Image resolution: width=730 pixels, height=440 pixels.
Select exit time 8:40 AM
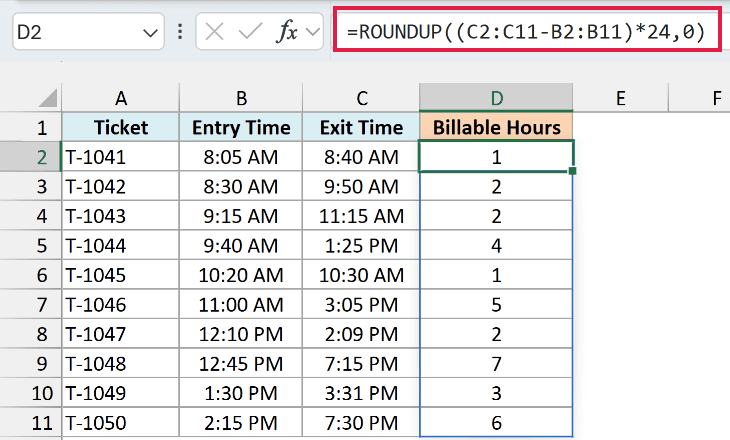(361, 157)
